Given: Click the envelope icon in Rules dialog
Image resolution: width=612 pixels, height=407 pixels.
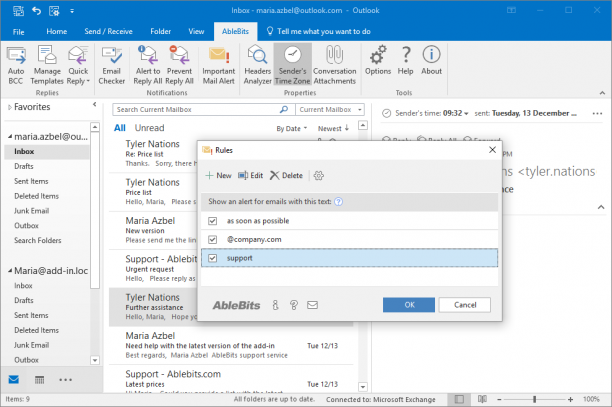Looking at the screenshot, I should [312, 305].
